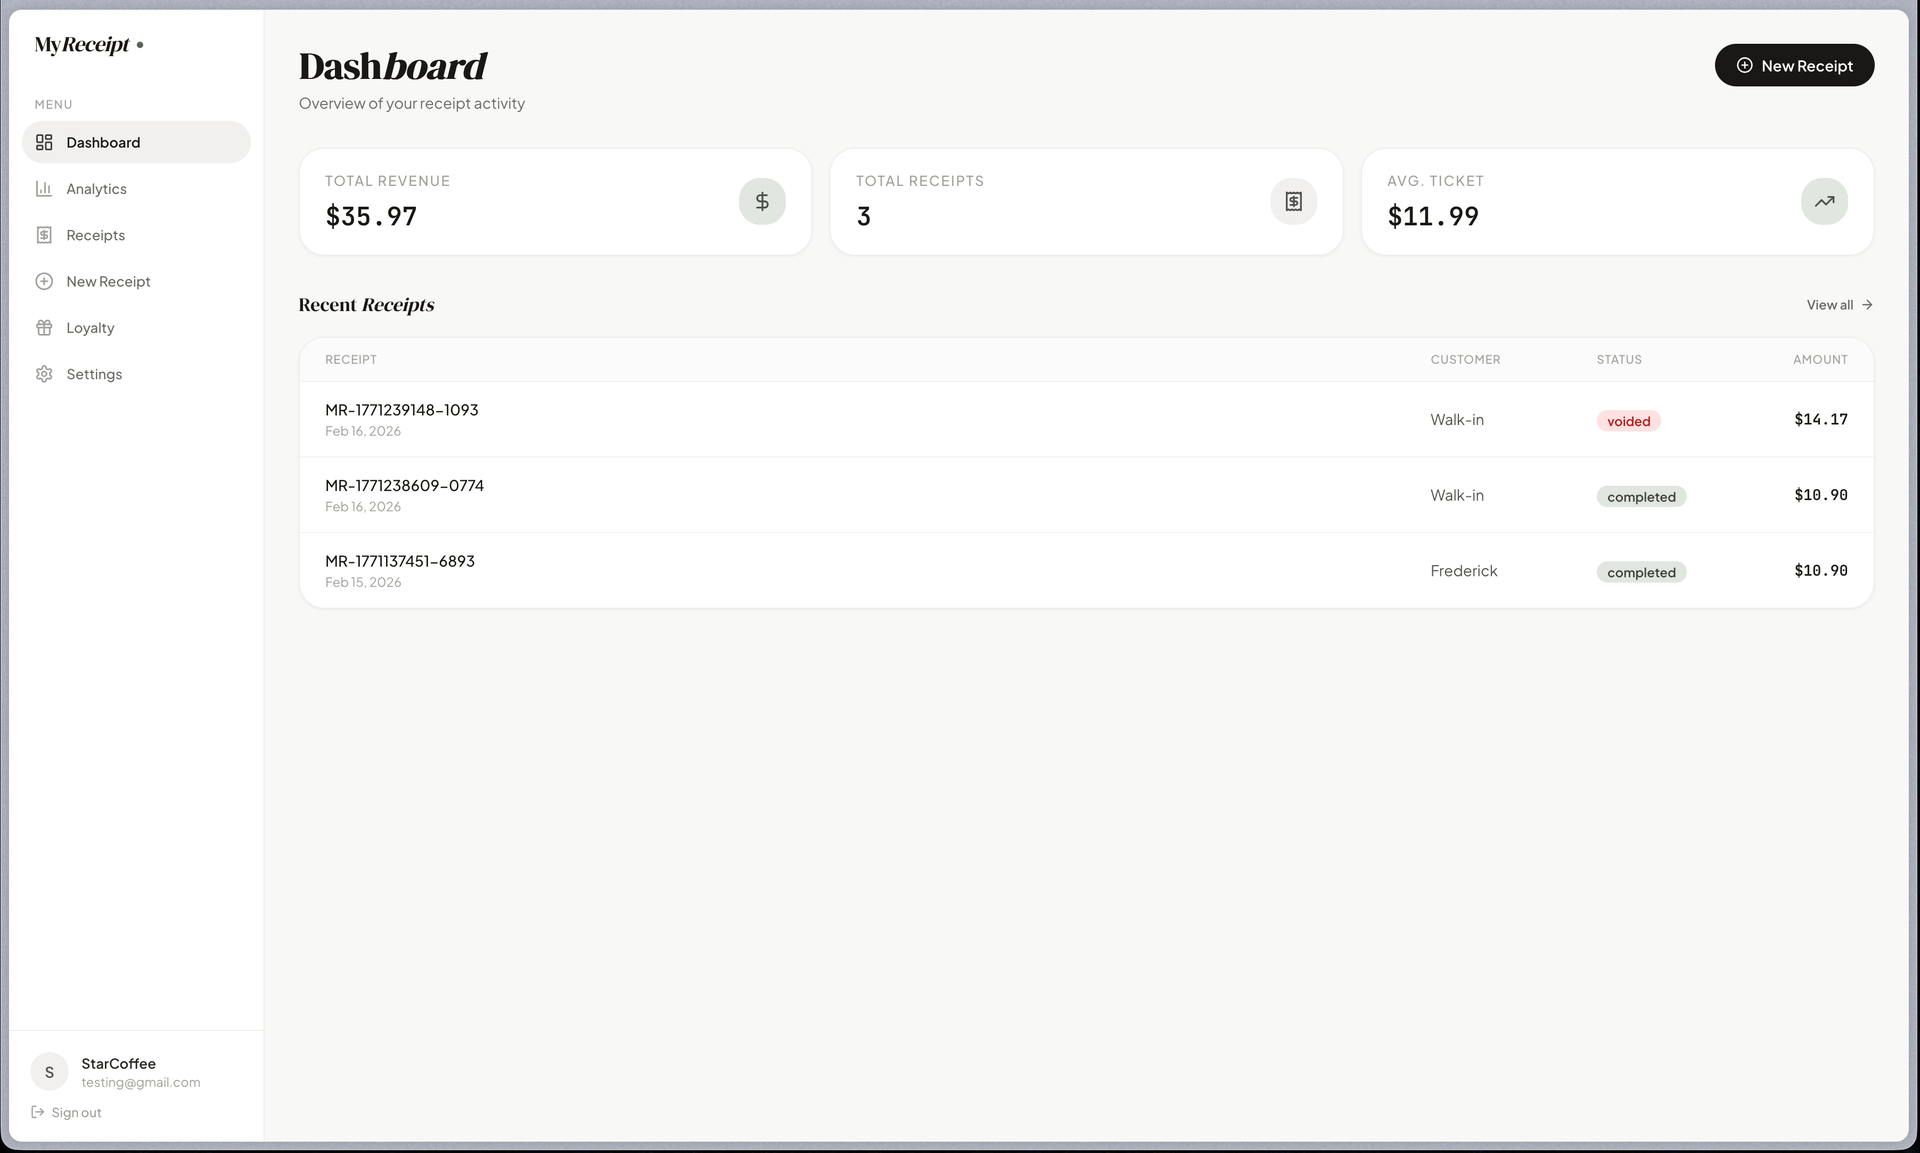Select the voided status badge

tap(1627, 420)
